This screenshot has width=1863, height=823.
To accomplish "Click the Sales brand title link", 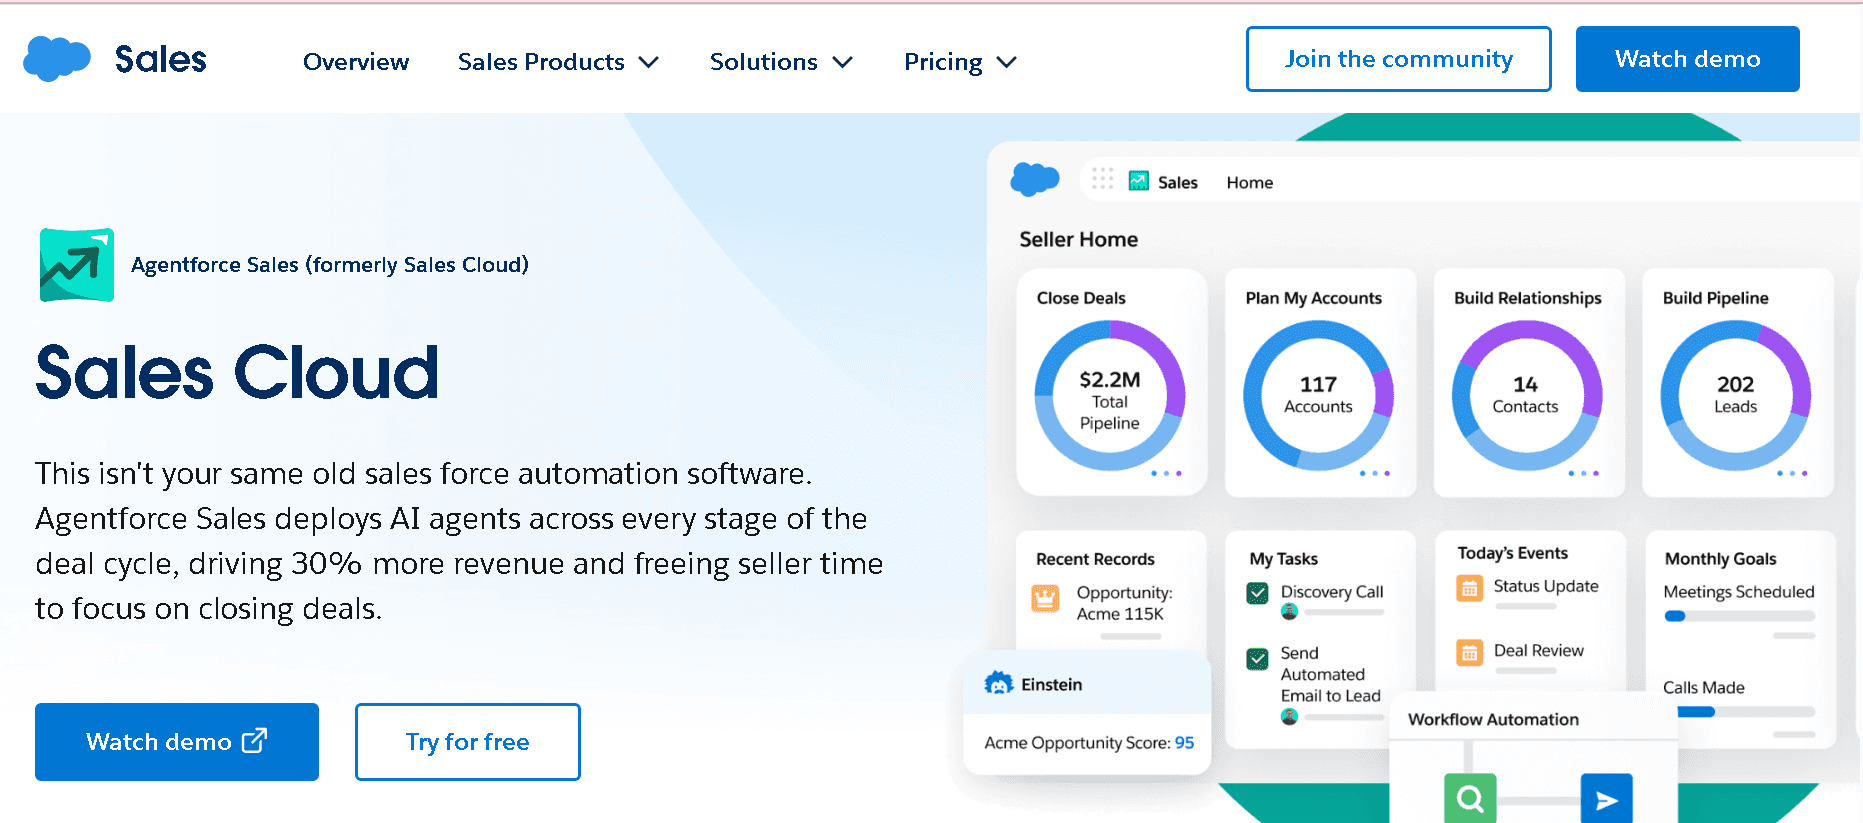I will 160,59.
